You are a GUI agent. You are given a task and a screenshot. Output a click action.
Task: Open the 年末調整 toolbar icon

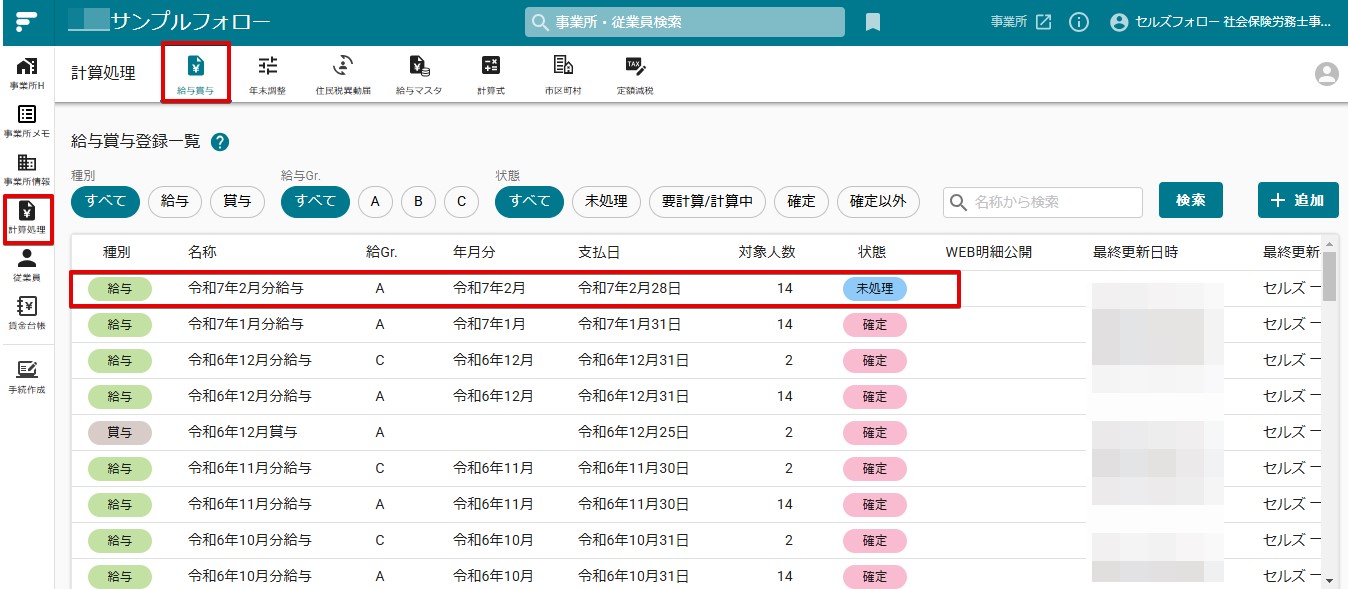(x=267, y=74)
